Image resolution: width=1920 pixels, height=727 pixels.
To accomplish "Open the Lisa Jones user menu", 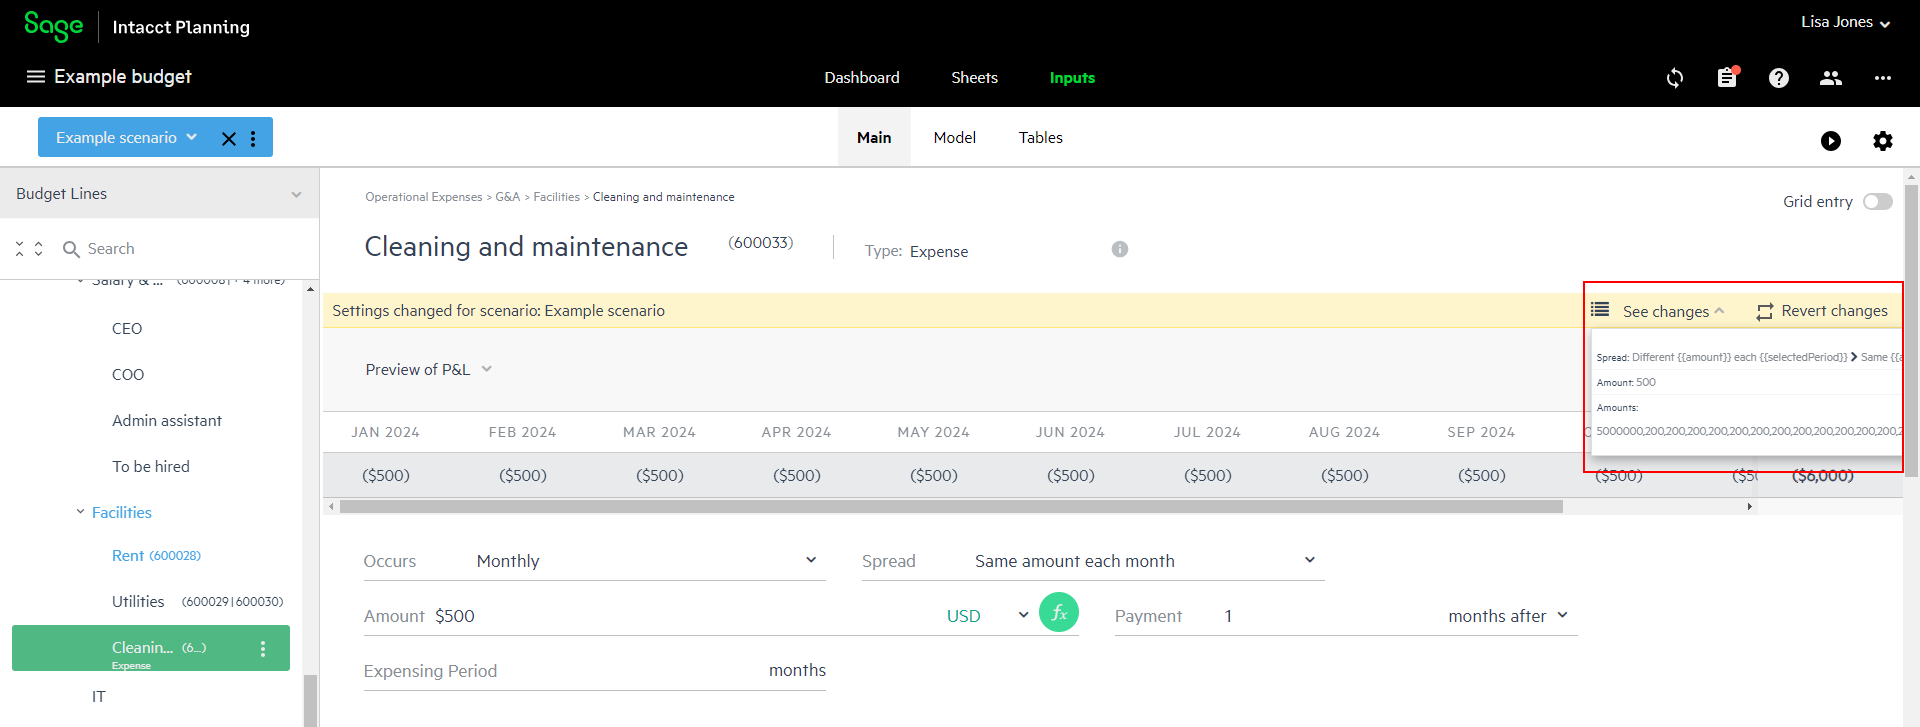I will [x=1845, y=22].
